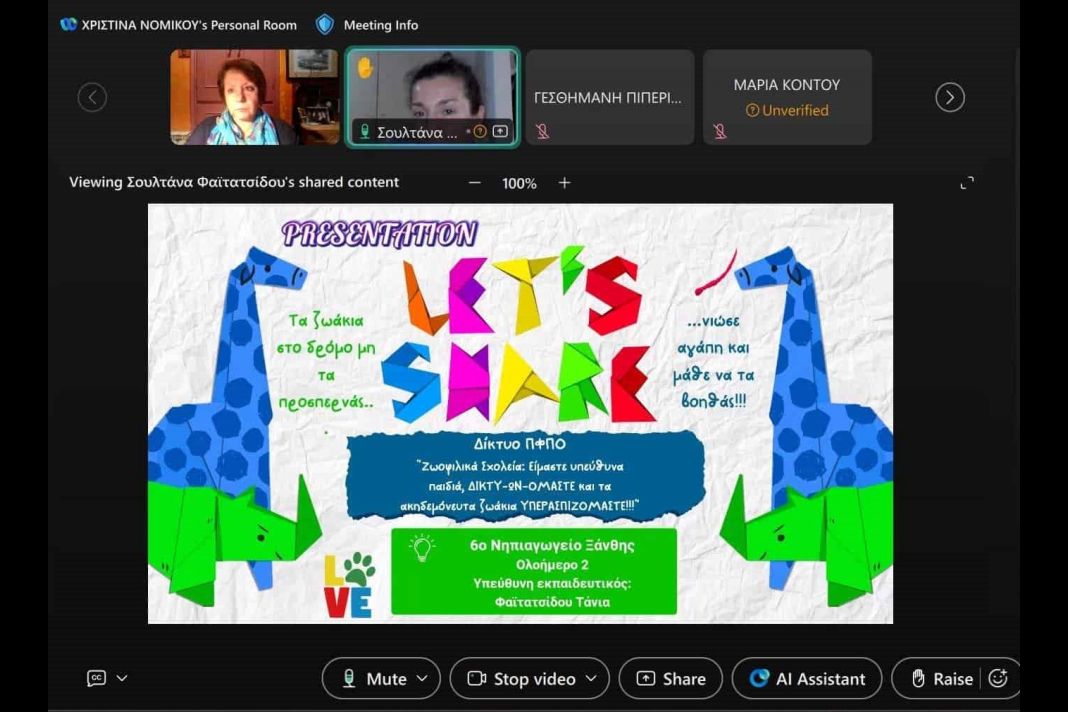Mute the microphone

click(374, 679)
